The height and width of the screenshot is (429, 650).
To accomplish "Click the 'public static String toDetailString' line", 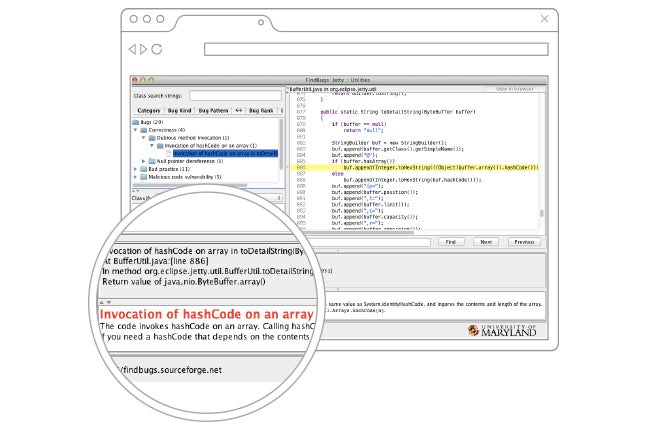I will tap(398, 112).
